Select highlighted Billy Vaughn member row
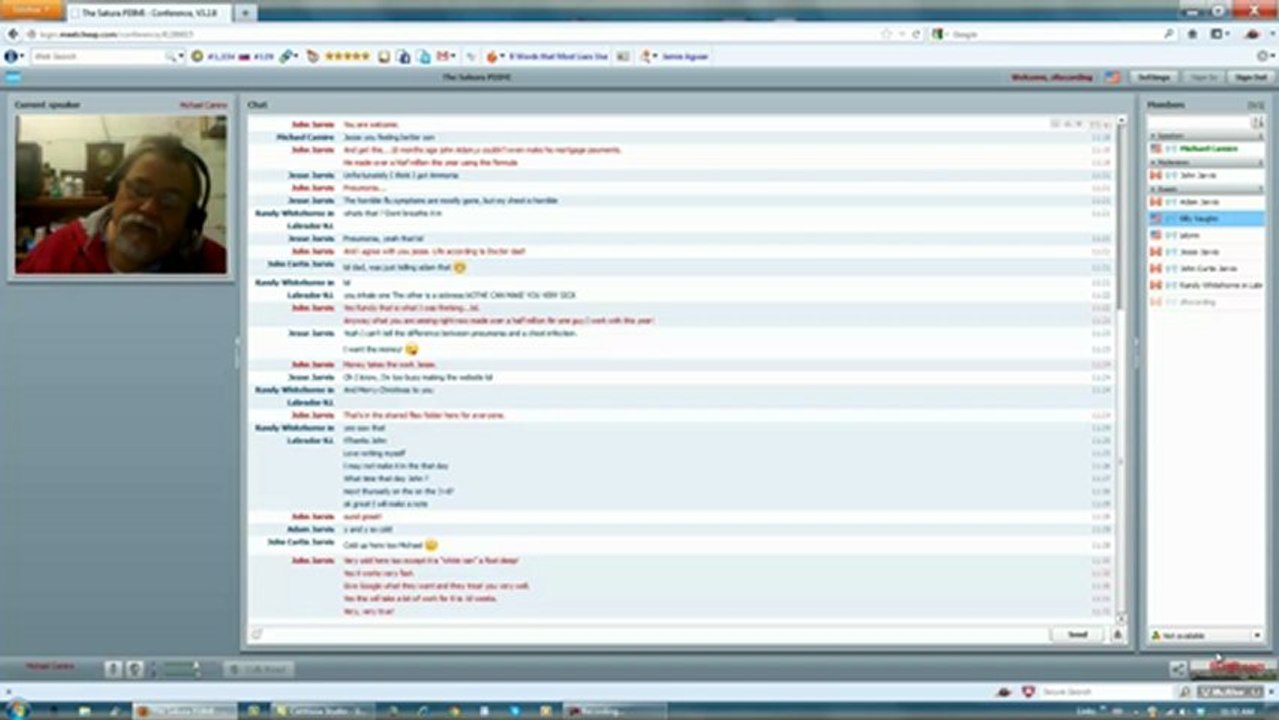This screenshot has width=1279, height=720. pos(1206,218)
